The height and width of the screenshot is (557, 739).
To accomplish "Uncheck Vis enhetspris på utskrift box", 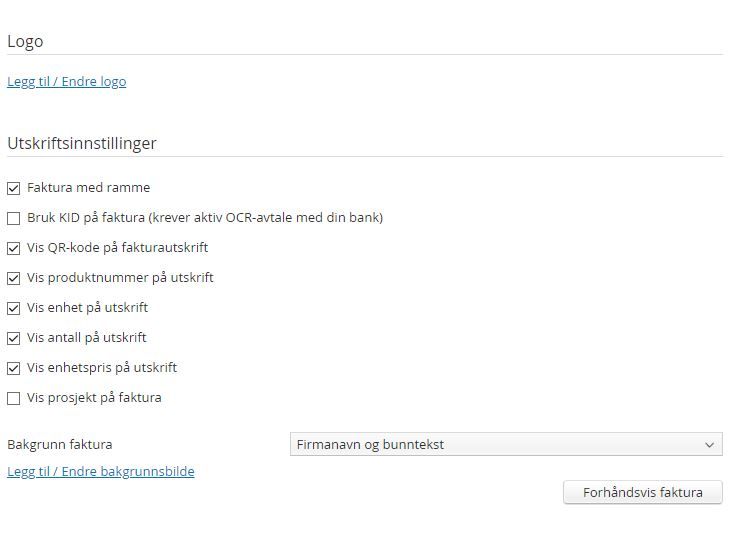I will pyautogui.click(x=14, y=368).
